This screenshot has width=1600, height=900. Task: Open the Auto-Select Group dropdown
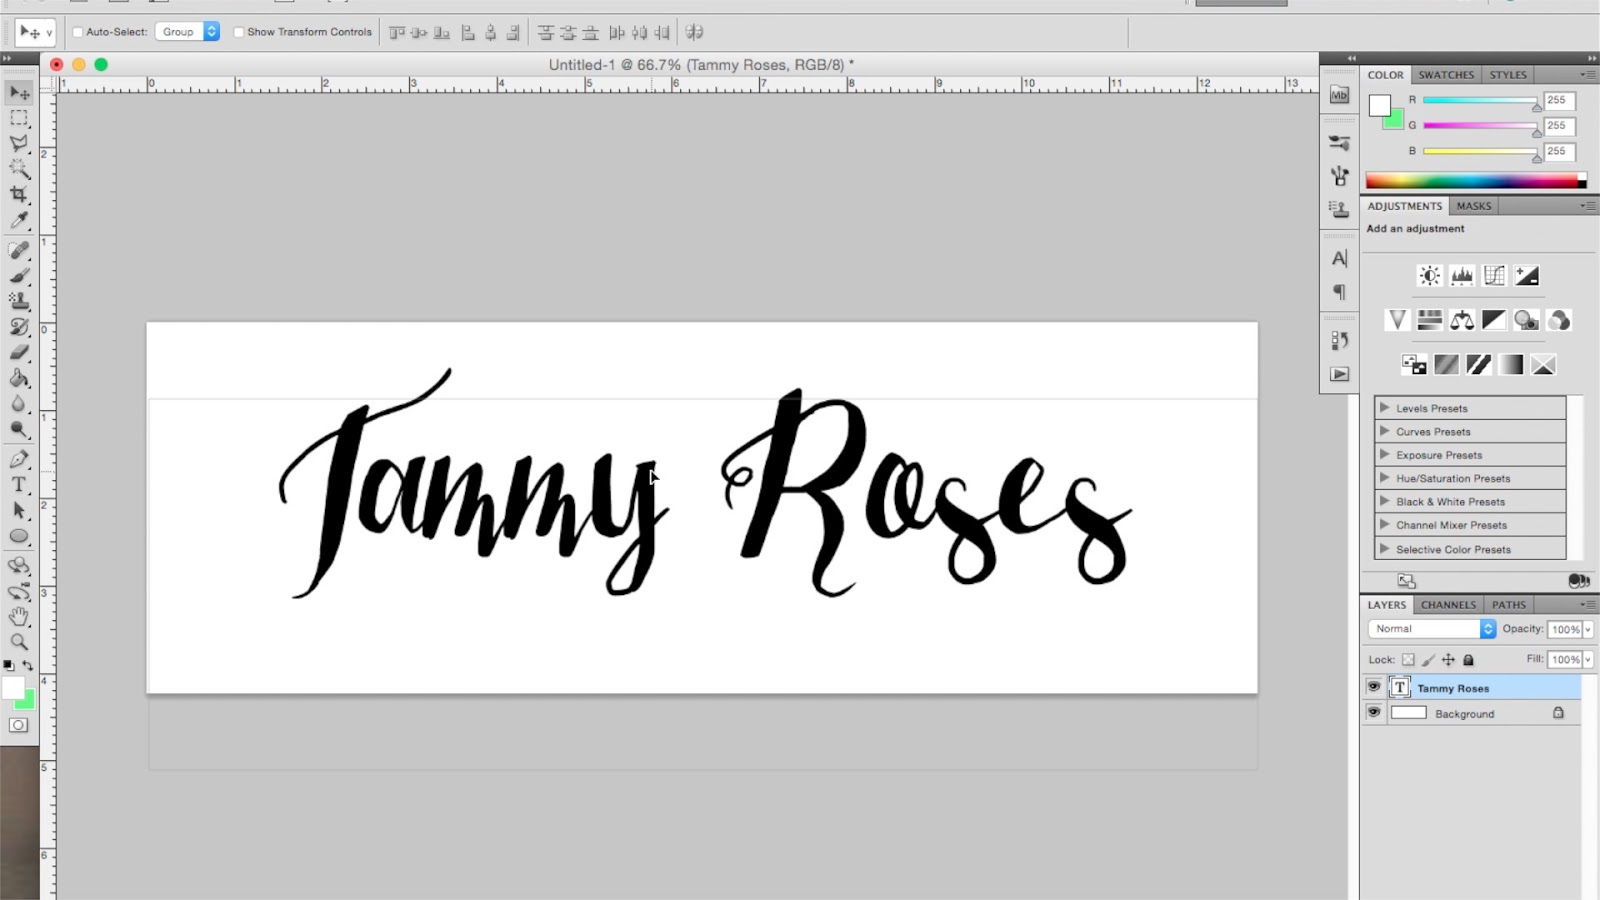187,32
